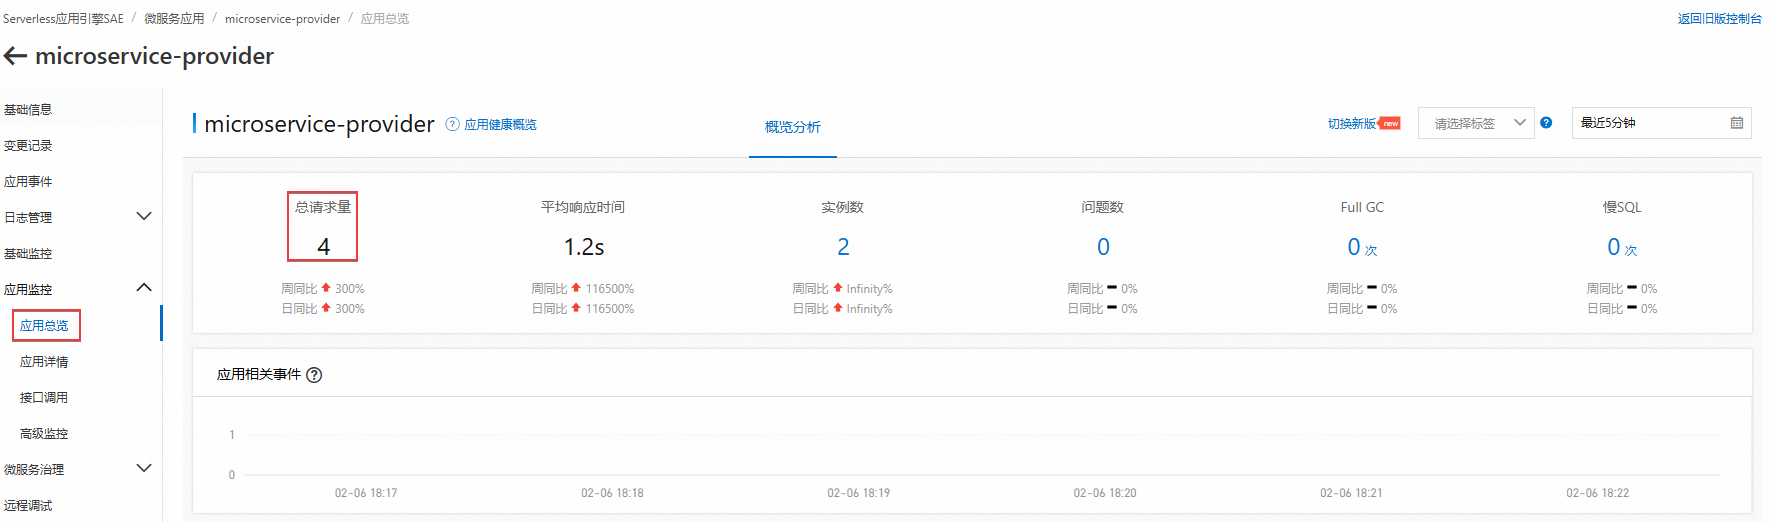Open 接口调用 in the sidebar
Image resolution: width=1774 pixels, height=522 pixels.
44,397
